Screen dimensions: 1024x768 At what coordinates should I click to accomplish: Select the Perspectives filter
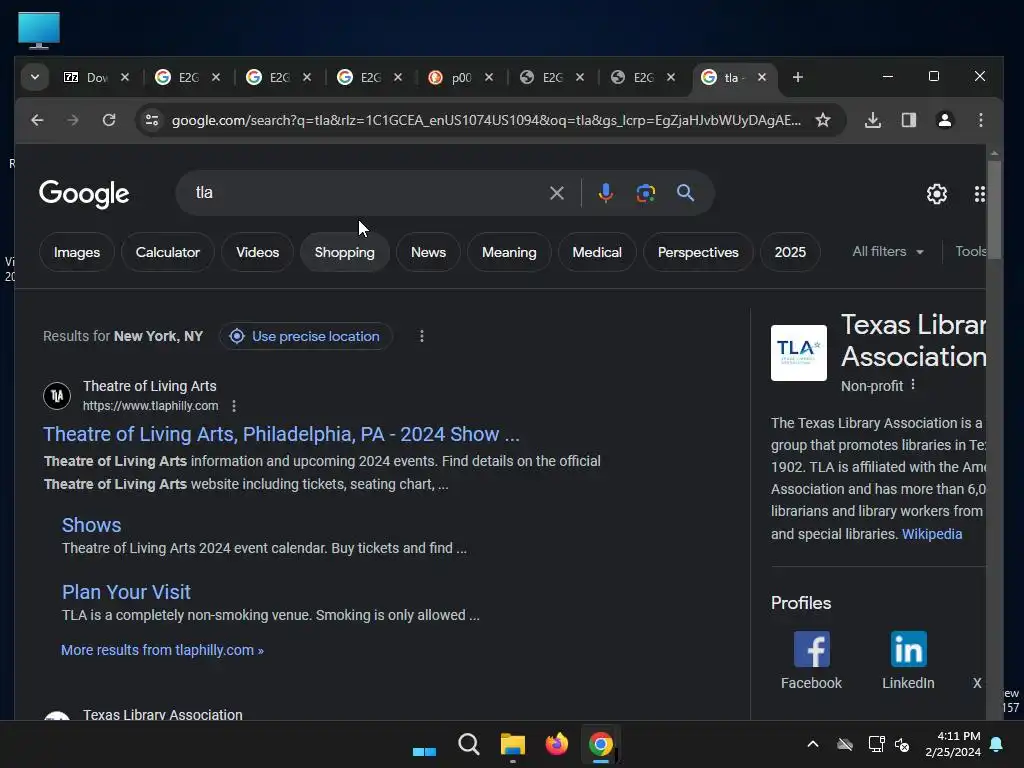pos(698,252)
